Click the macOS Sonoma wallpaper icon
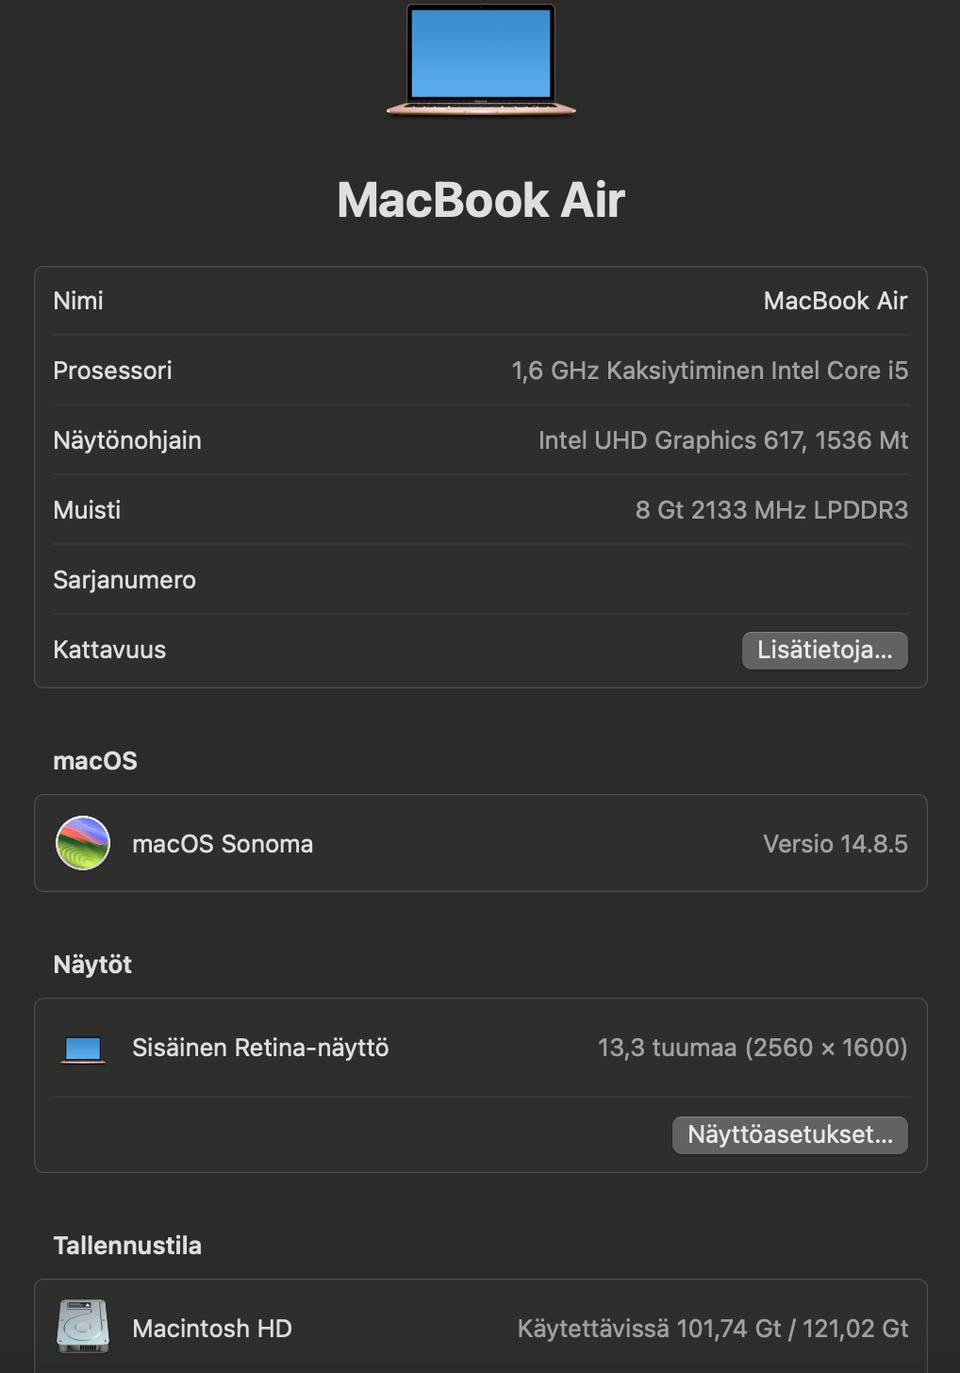 [83, 843]
